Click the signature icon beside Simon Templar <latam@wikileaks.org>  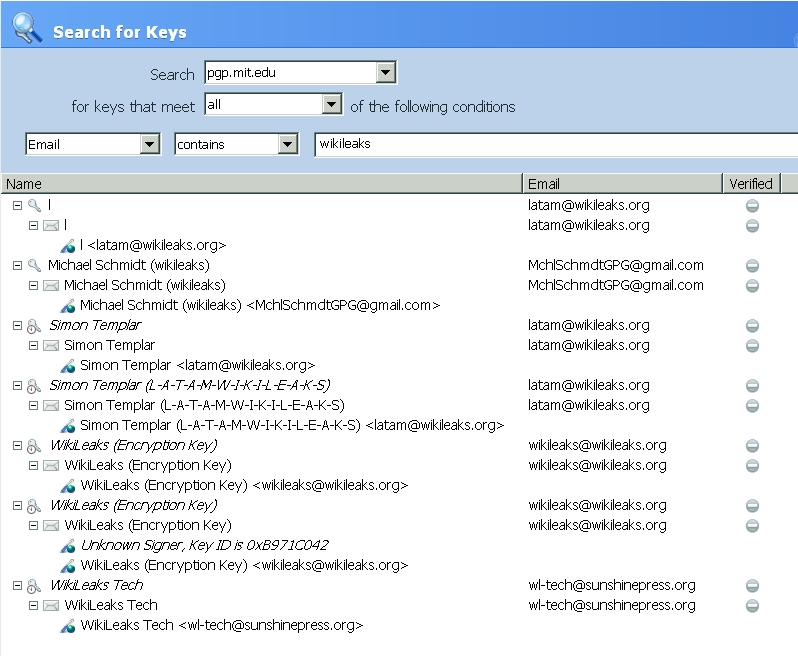coord(68,366)
